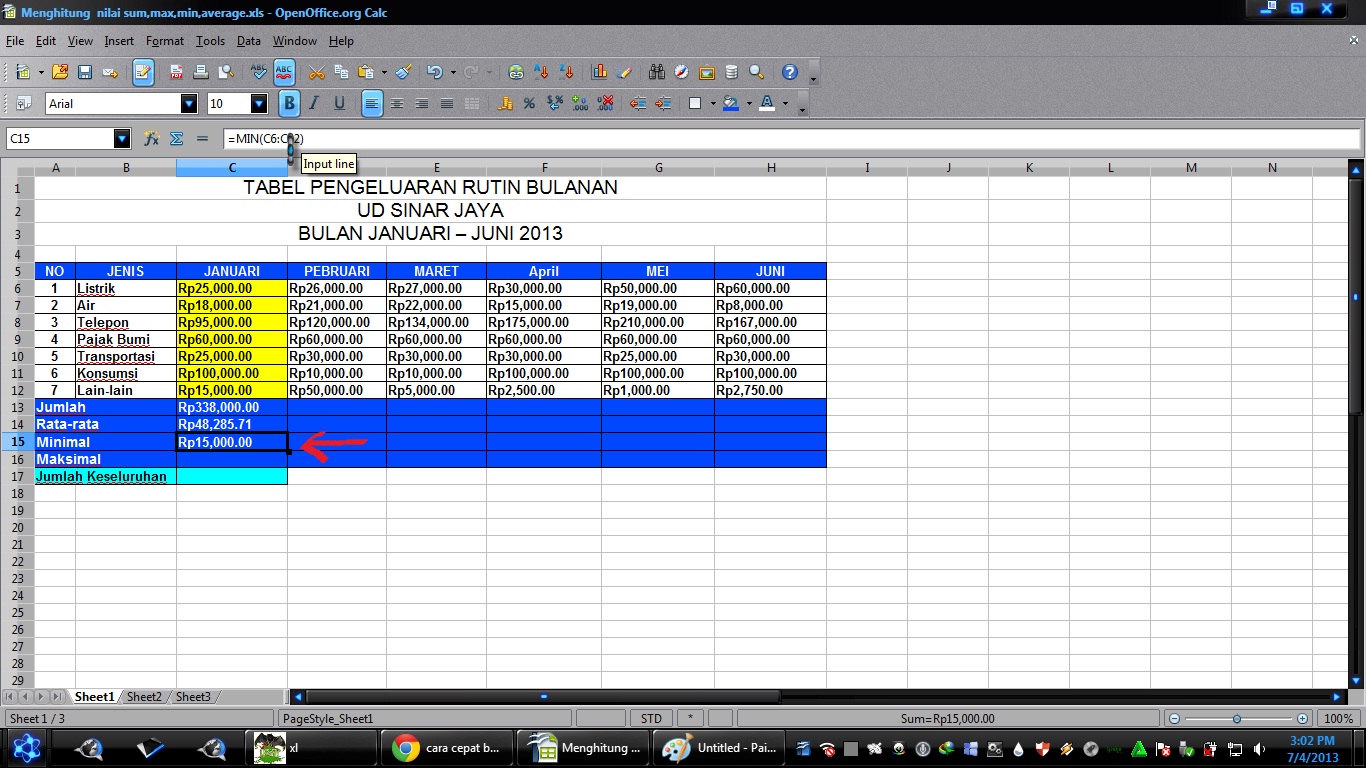1366x768 pixels.
Task: Open the Name Box dropdown showing C15
Action: click(123, 138)
